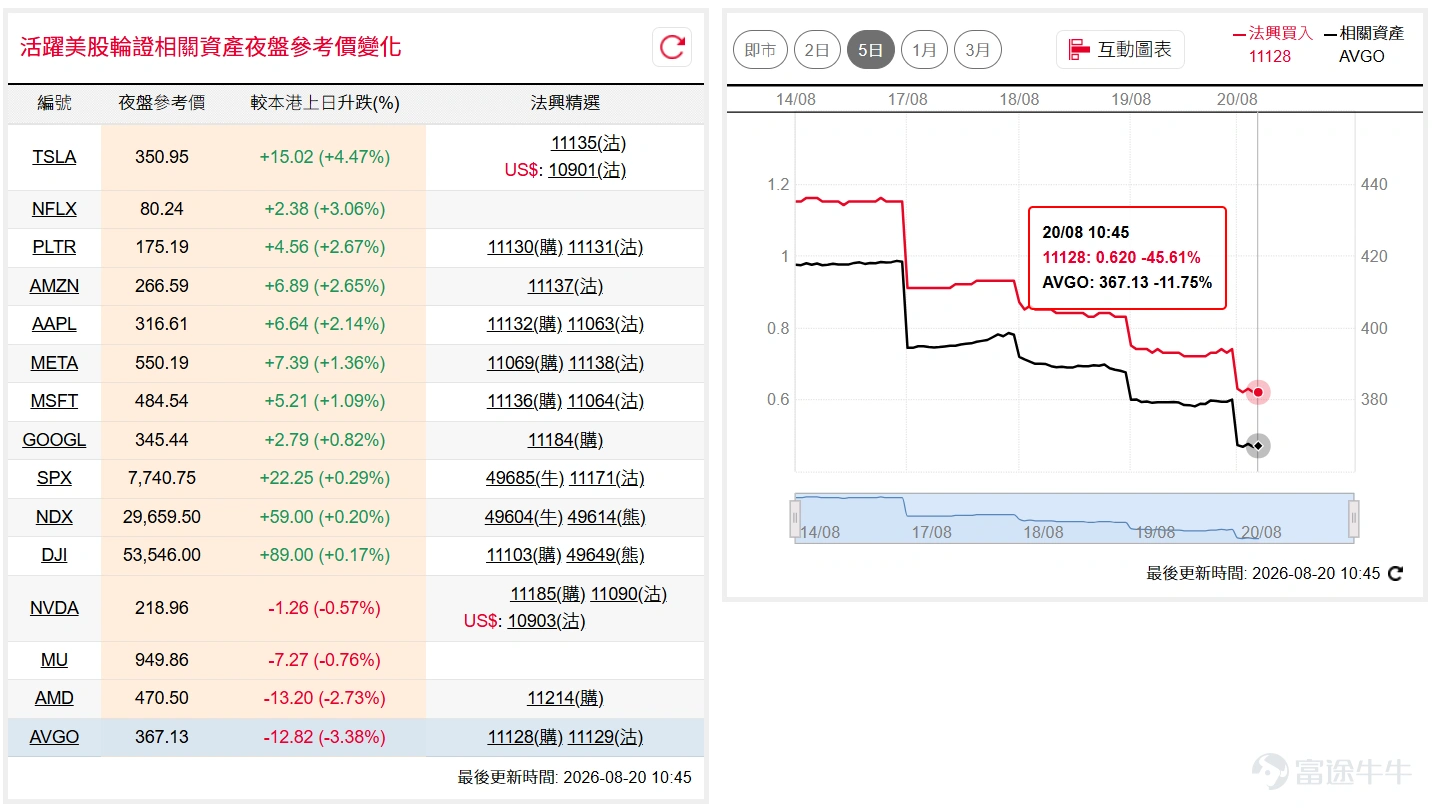Image resolution: width=1432 pixels, height=808 pixels.
Task: Open the GOOGL ticker link
Action: click(x=54, y=440)
